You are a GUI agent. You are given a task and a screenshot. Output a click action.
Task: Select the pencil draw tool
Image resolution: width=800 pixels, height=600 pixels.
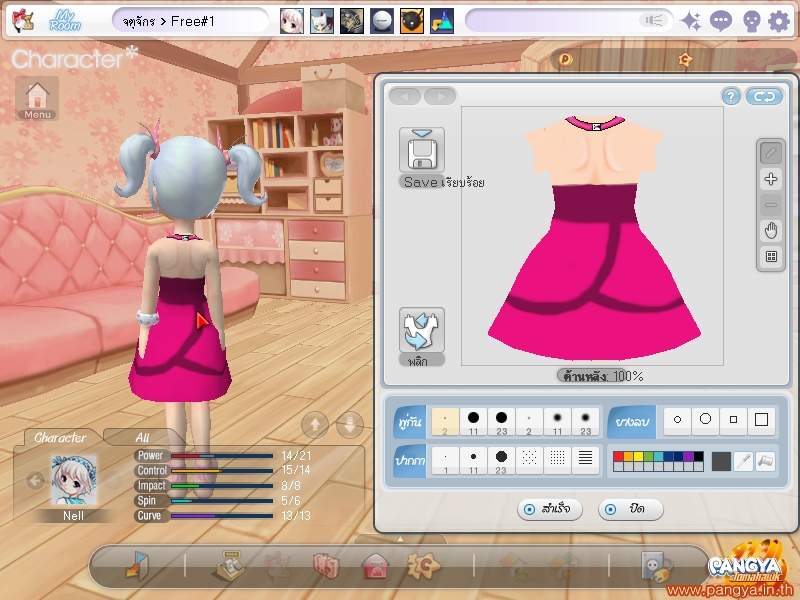[771, 153]
